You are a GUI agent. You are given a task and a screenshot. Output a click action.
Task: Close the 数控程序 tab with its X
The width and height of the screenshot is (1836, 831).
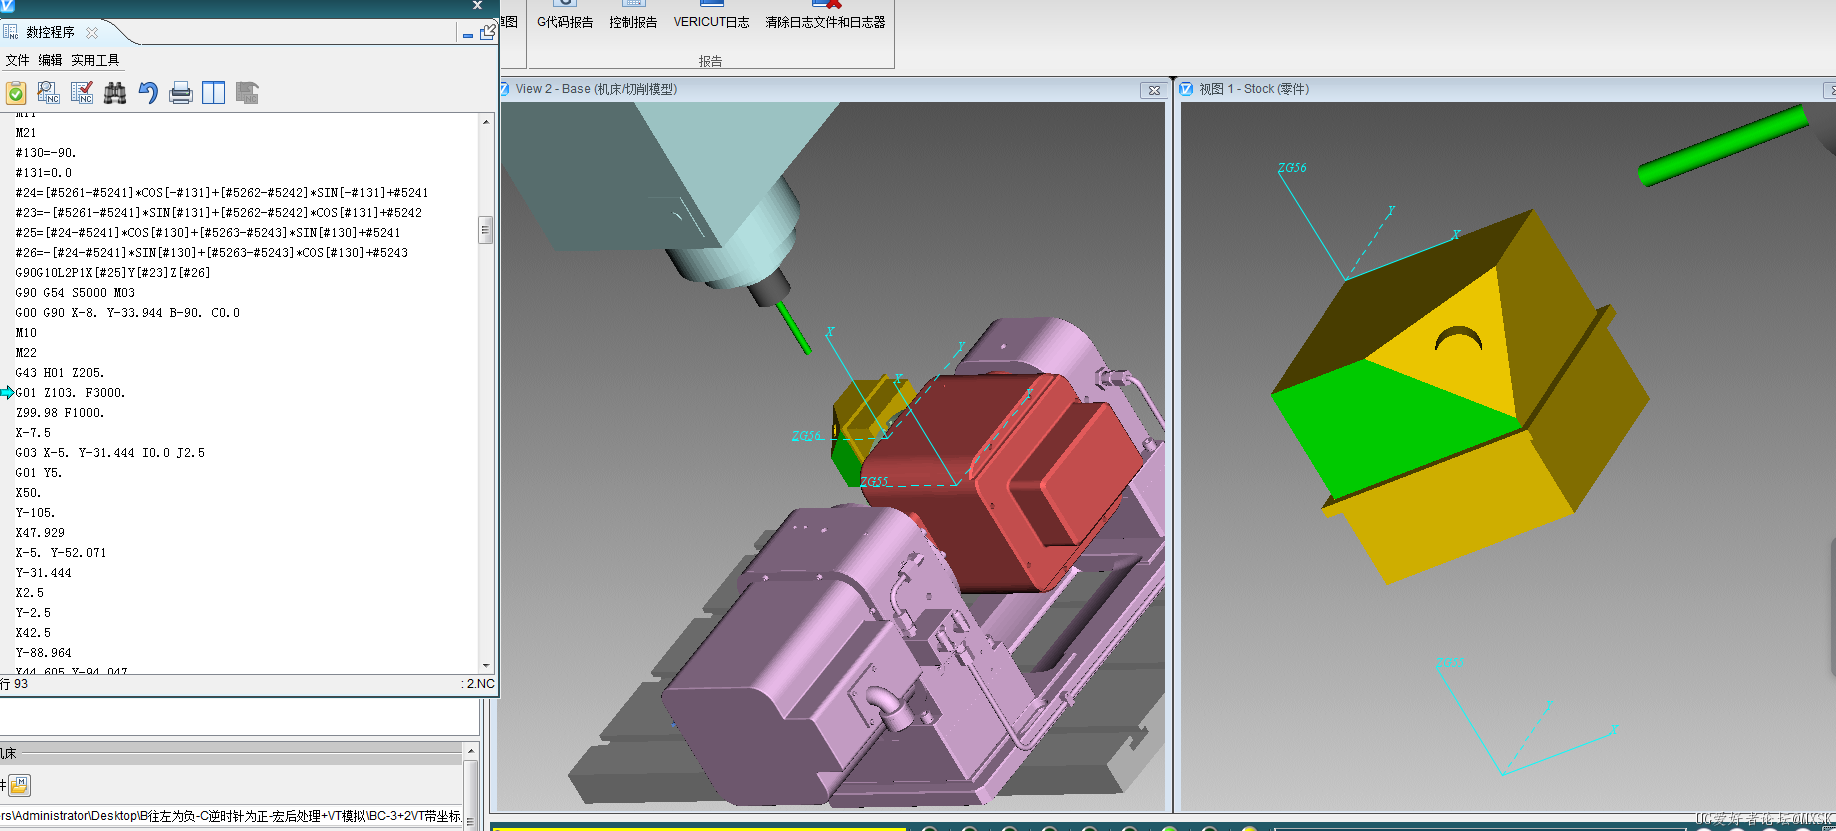point(92,32)
